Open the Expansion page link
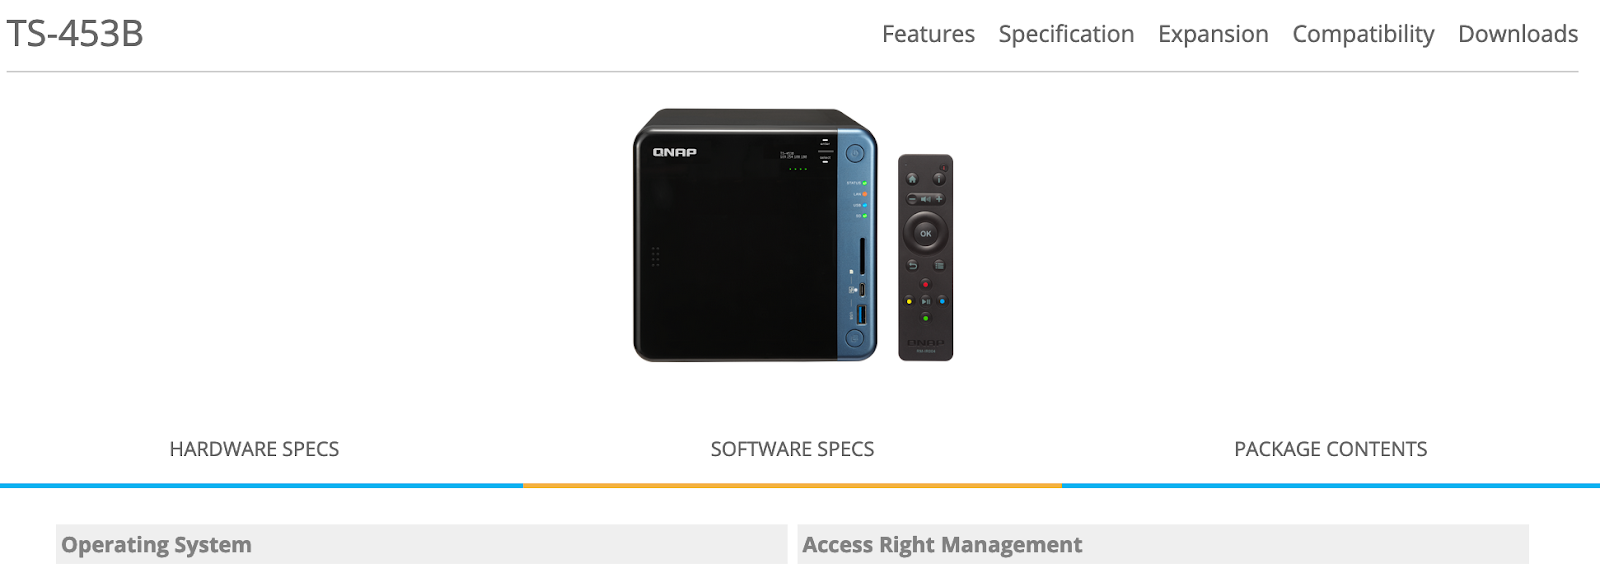This screenshot has width=1600, height=568. (x=1213, y=34)
